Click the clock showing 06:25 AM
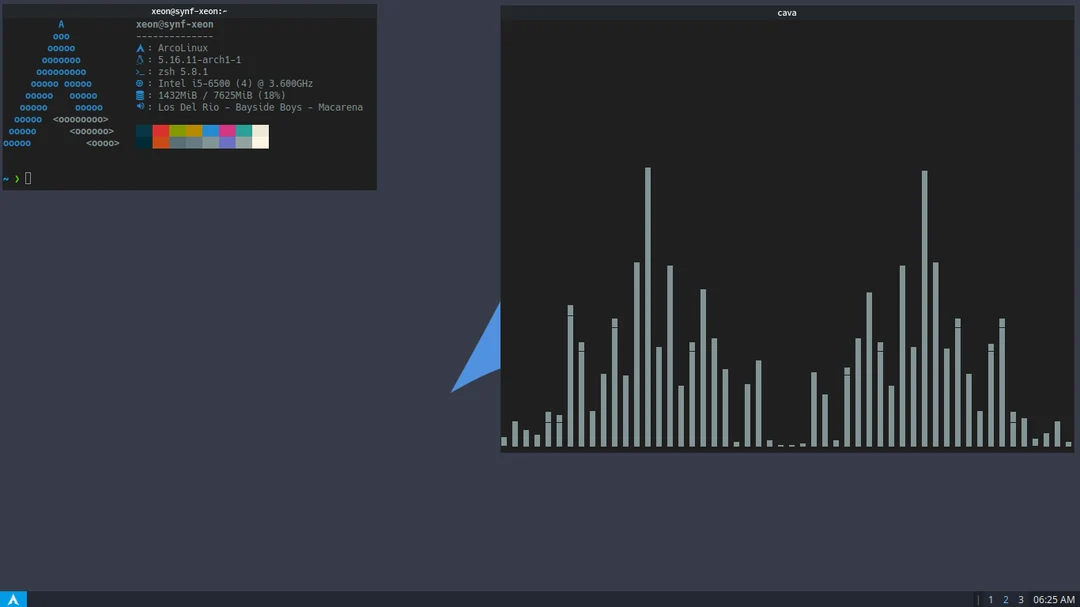 pos(1053,599)
